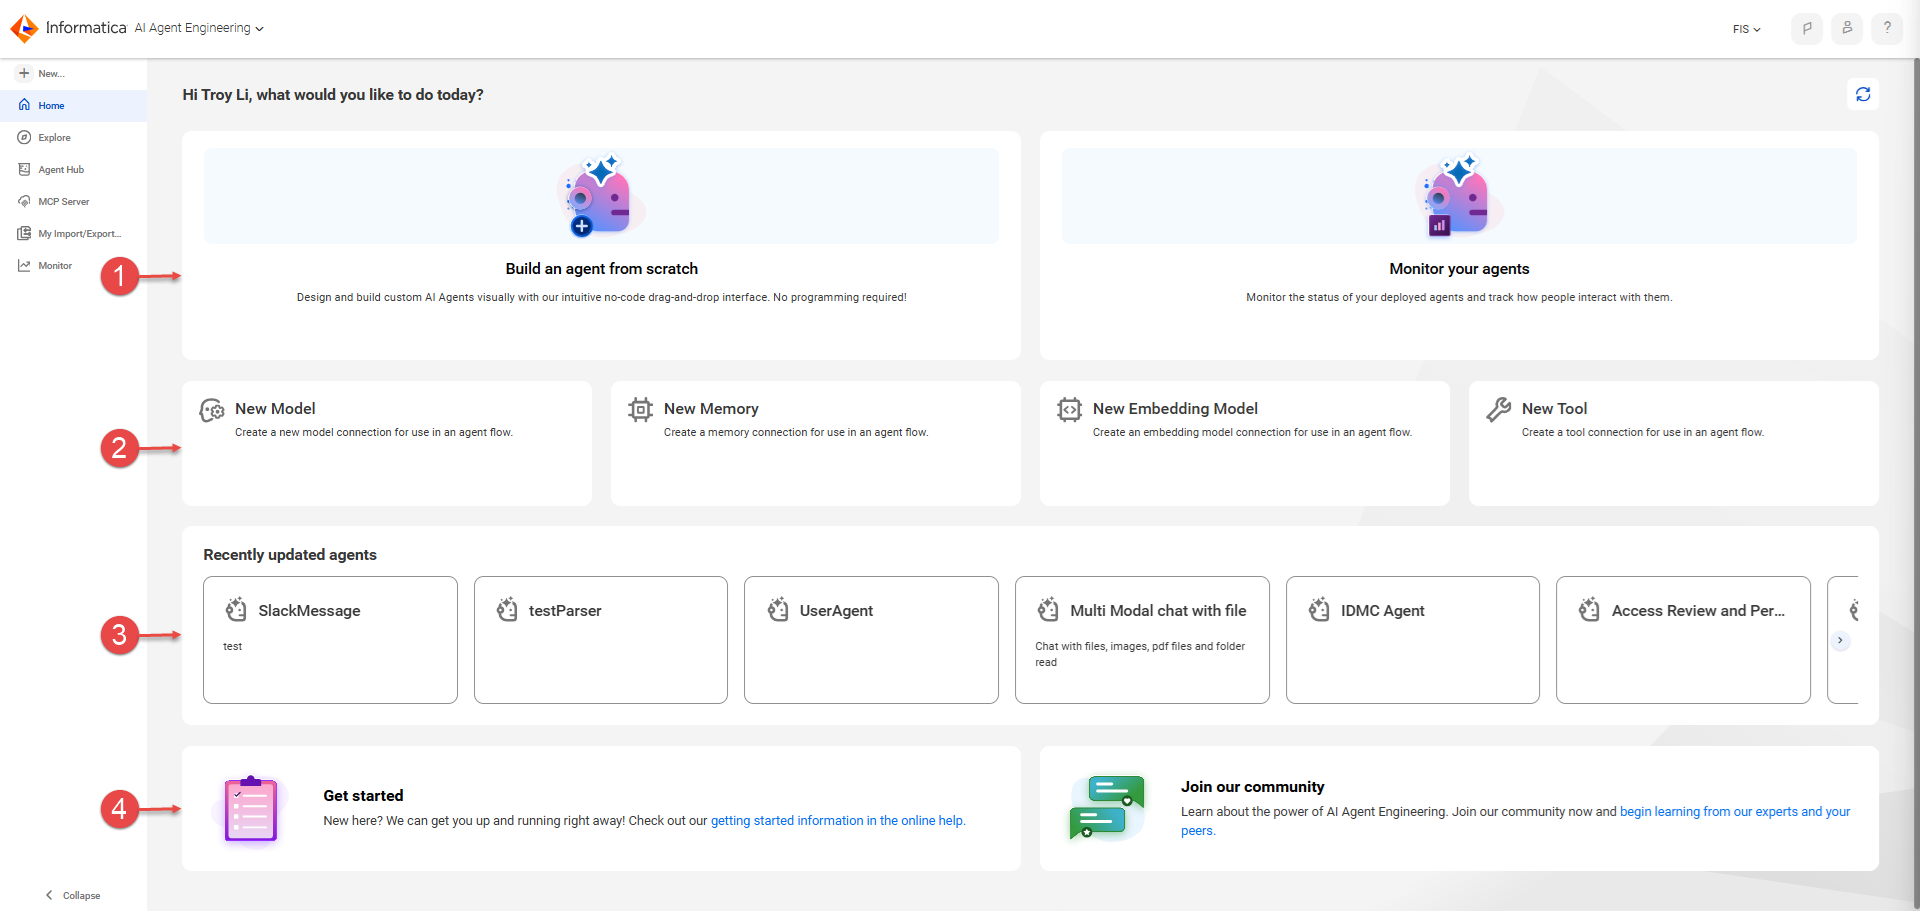Click the Agent Hub icon
This screenshot has width=1920, height=911.
(24, 169)
